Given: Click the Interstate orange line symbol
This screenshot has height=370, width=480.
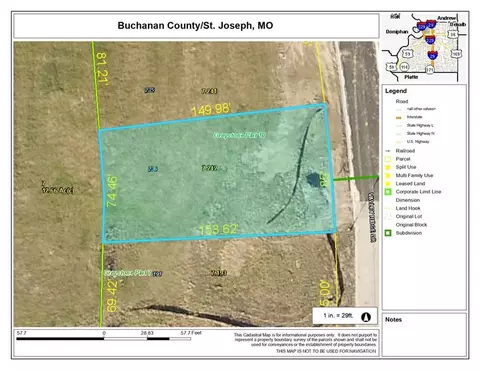Looking at the screenshot, I should pos(399,117).
